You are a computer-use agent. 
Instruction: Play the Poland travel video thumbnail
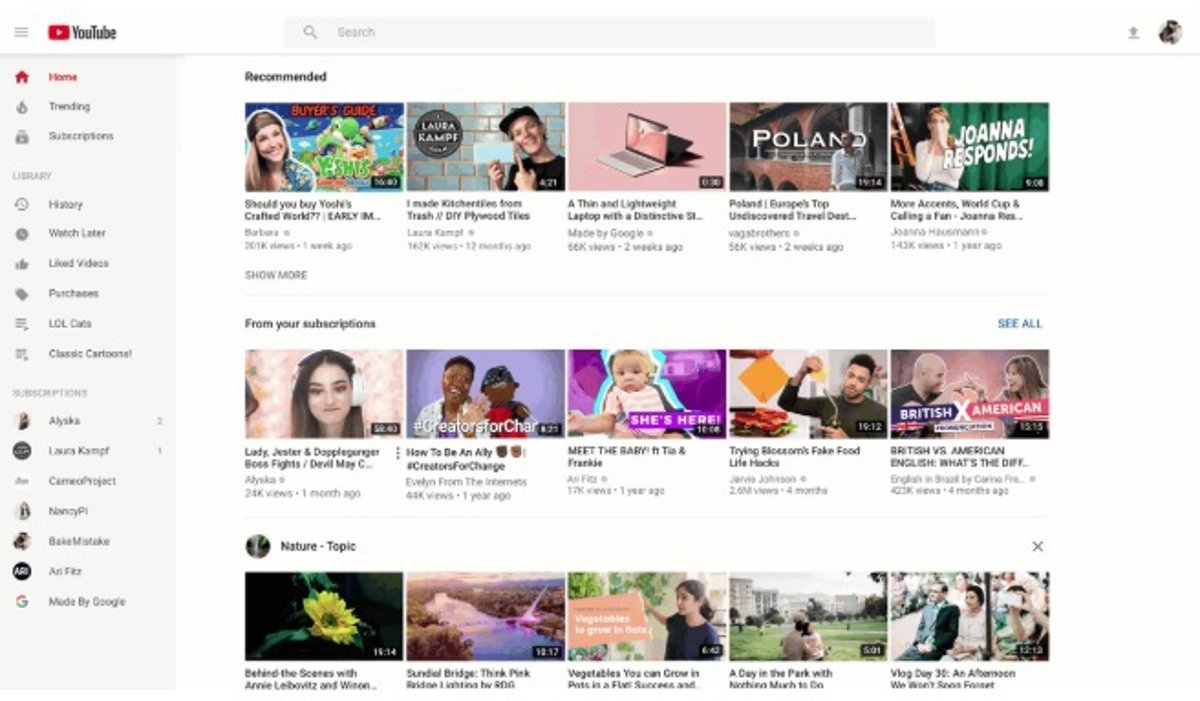coord(808,147)
